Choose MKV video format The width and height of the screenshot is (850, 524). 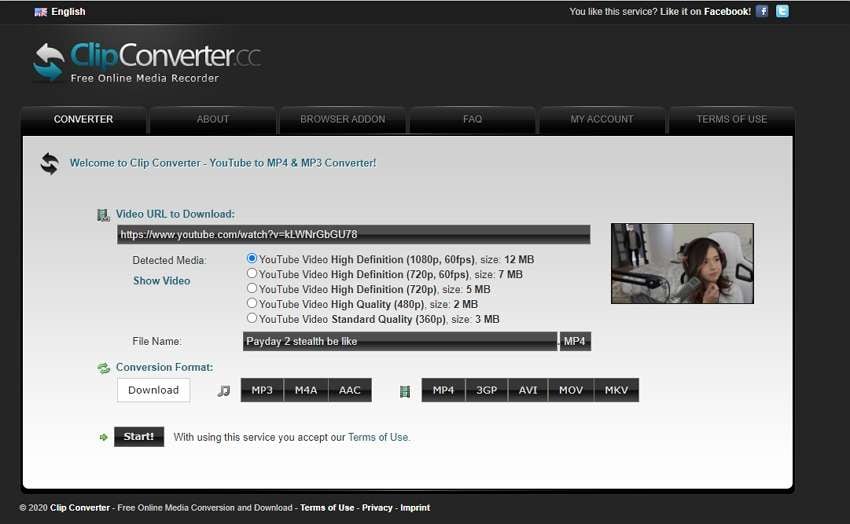616,390
